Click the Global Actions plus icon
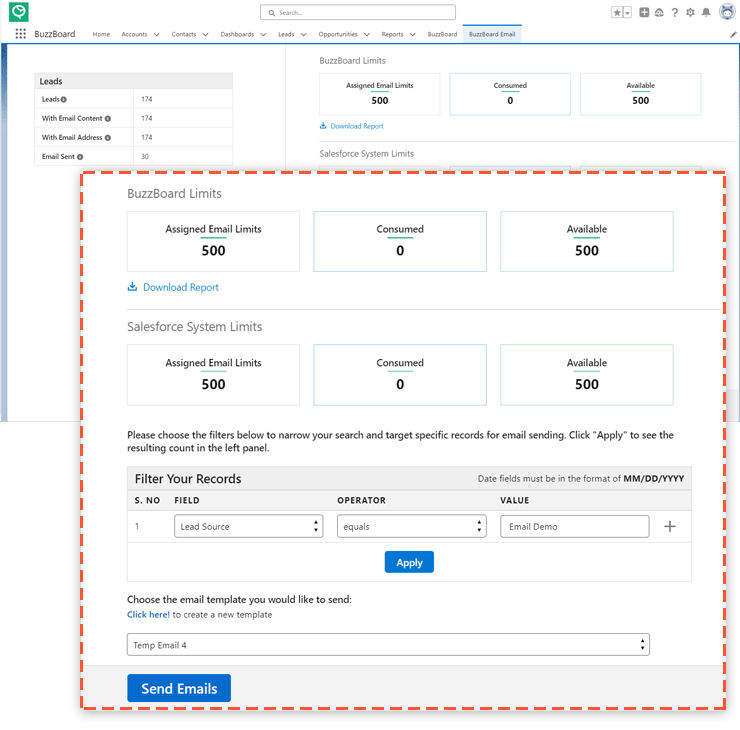The height and width of the screenshot is (730, 740). (x=644, y=12)
